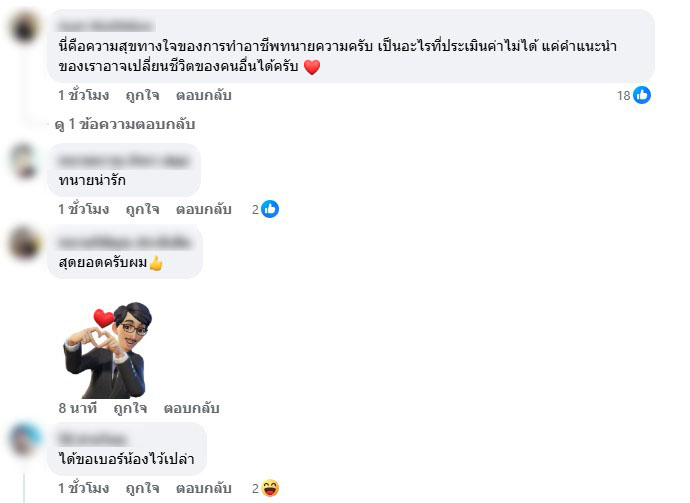The height and width of the screenshot is (503, 690).
Task: Open avatar of the ทนายน่ารัก commenter
Action: click(25, 162)
